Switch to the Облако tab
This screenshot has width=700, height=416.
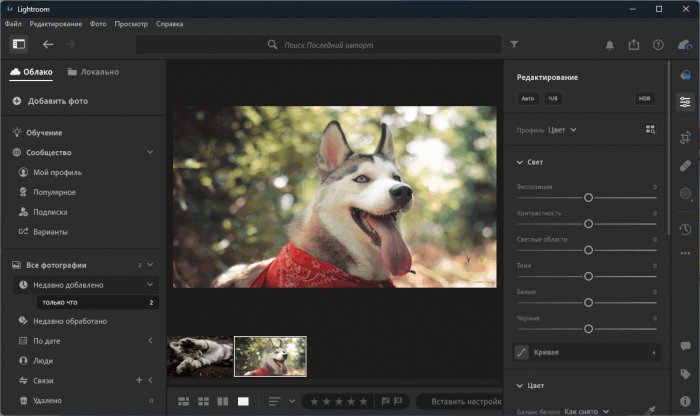coord(31,72)
